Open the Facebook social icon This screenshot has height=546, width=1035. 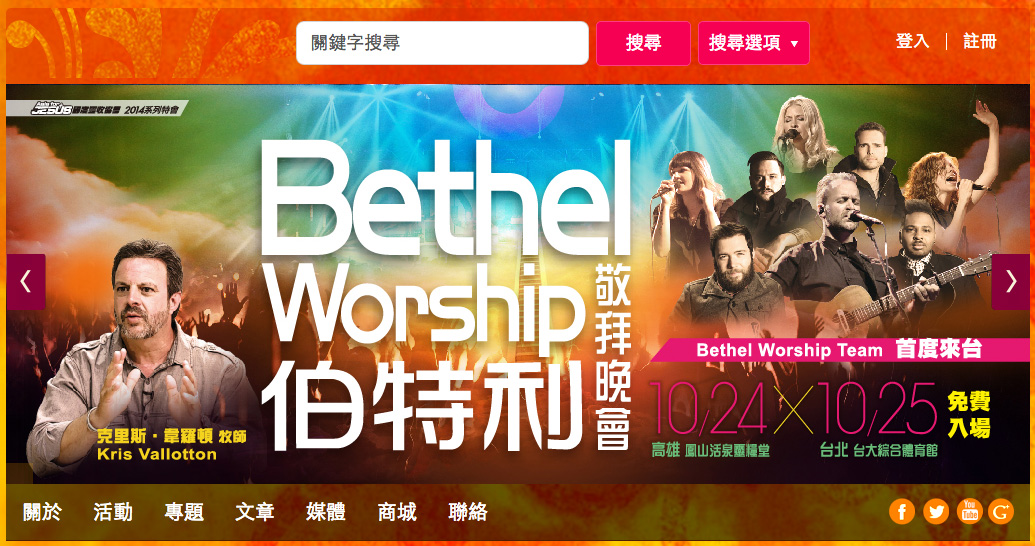[x=902, y=512]
